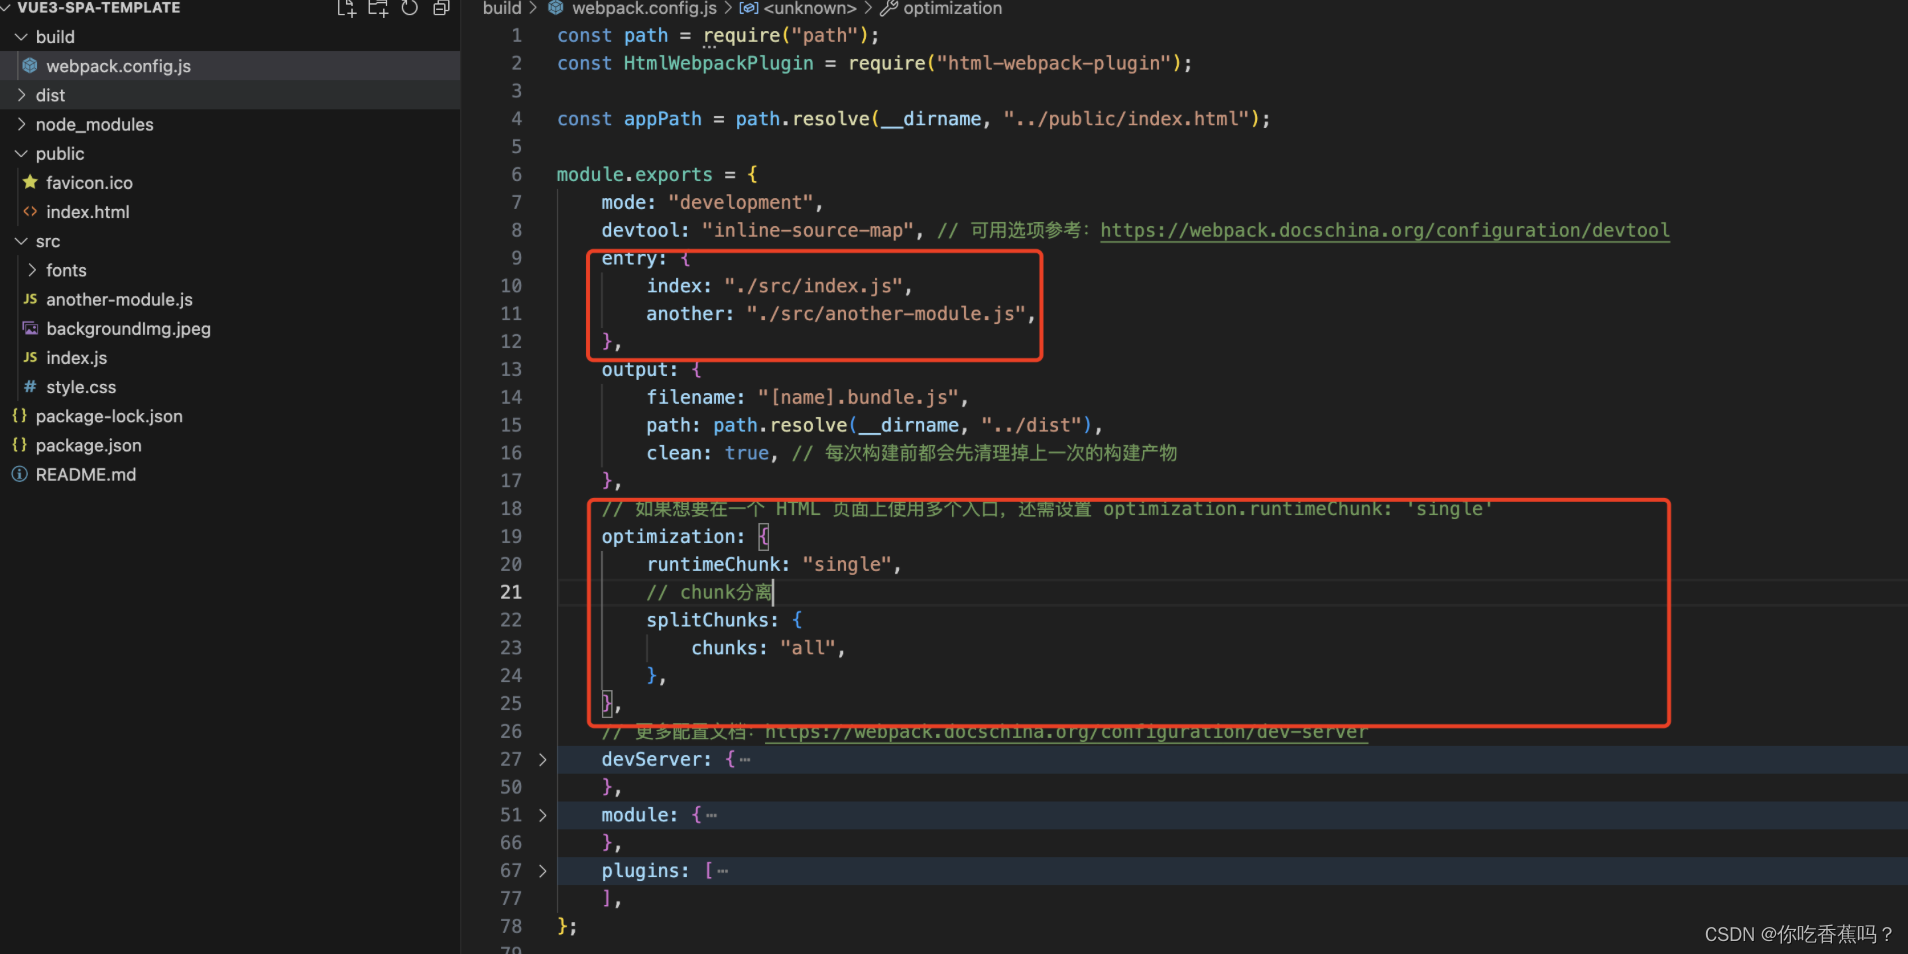The width and height of the screenshot is (1908, 954).
Task: Select the optimization breadcrumb segment
Action: pos(952,8)
